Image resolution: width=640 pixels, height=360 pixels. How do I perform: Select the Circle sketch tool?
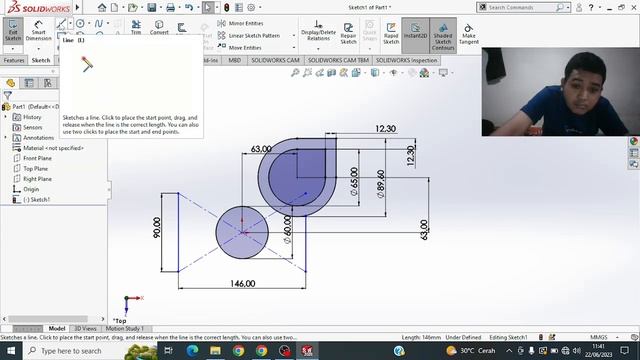(80, 24)
